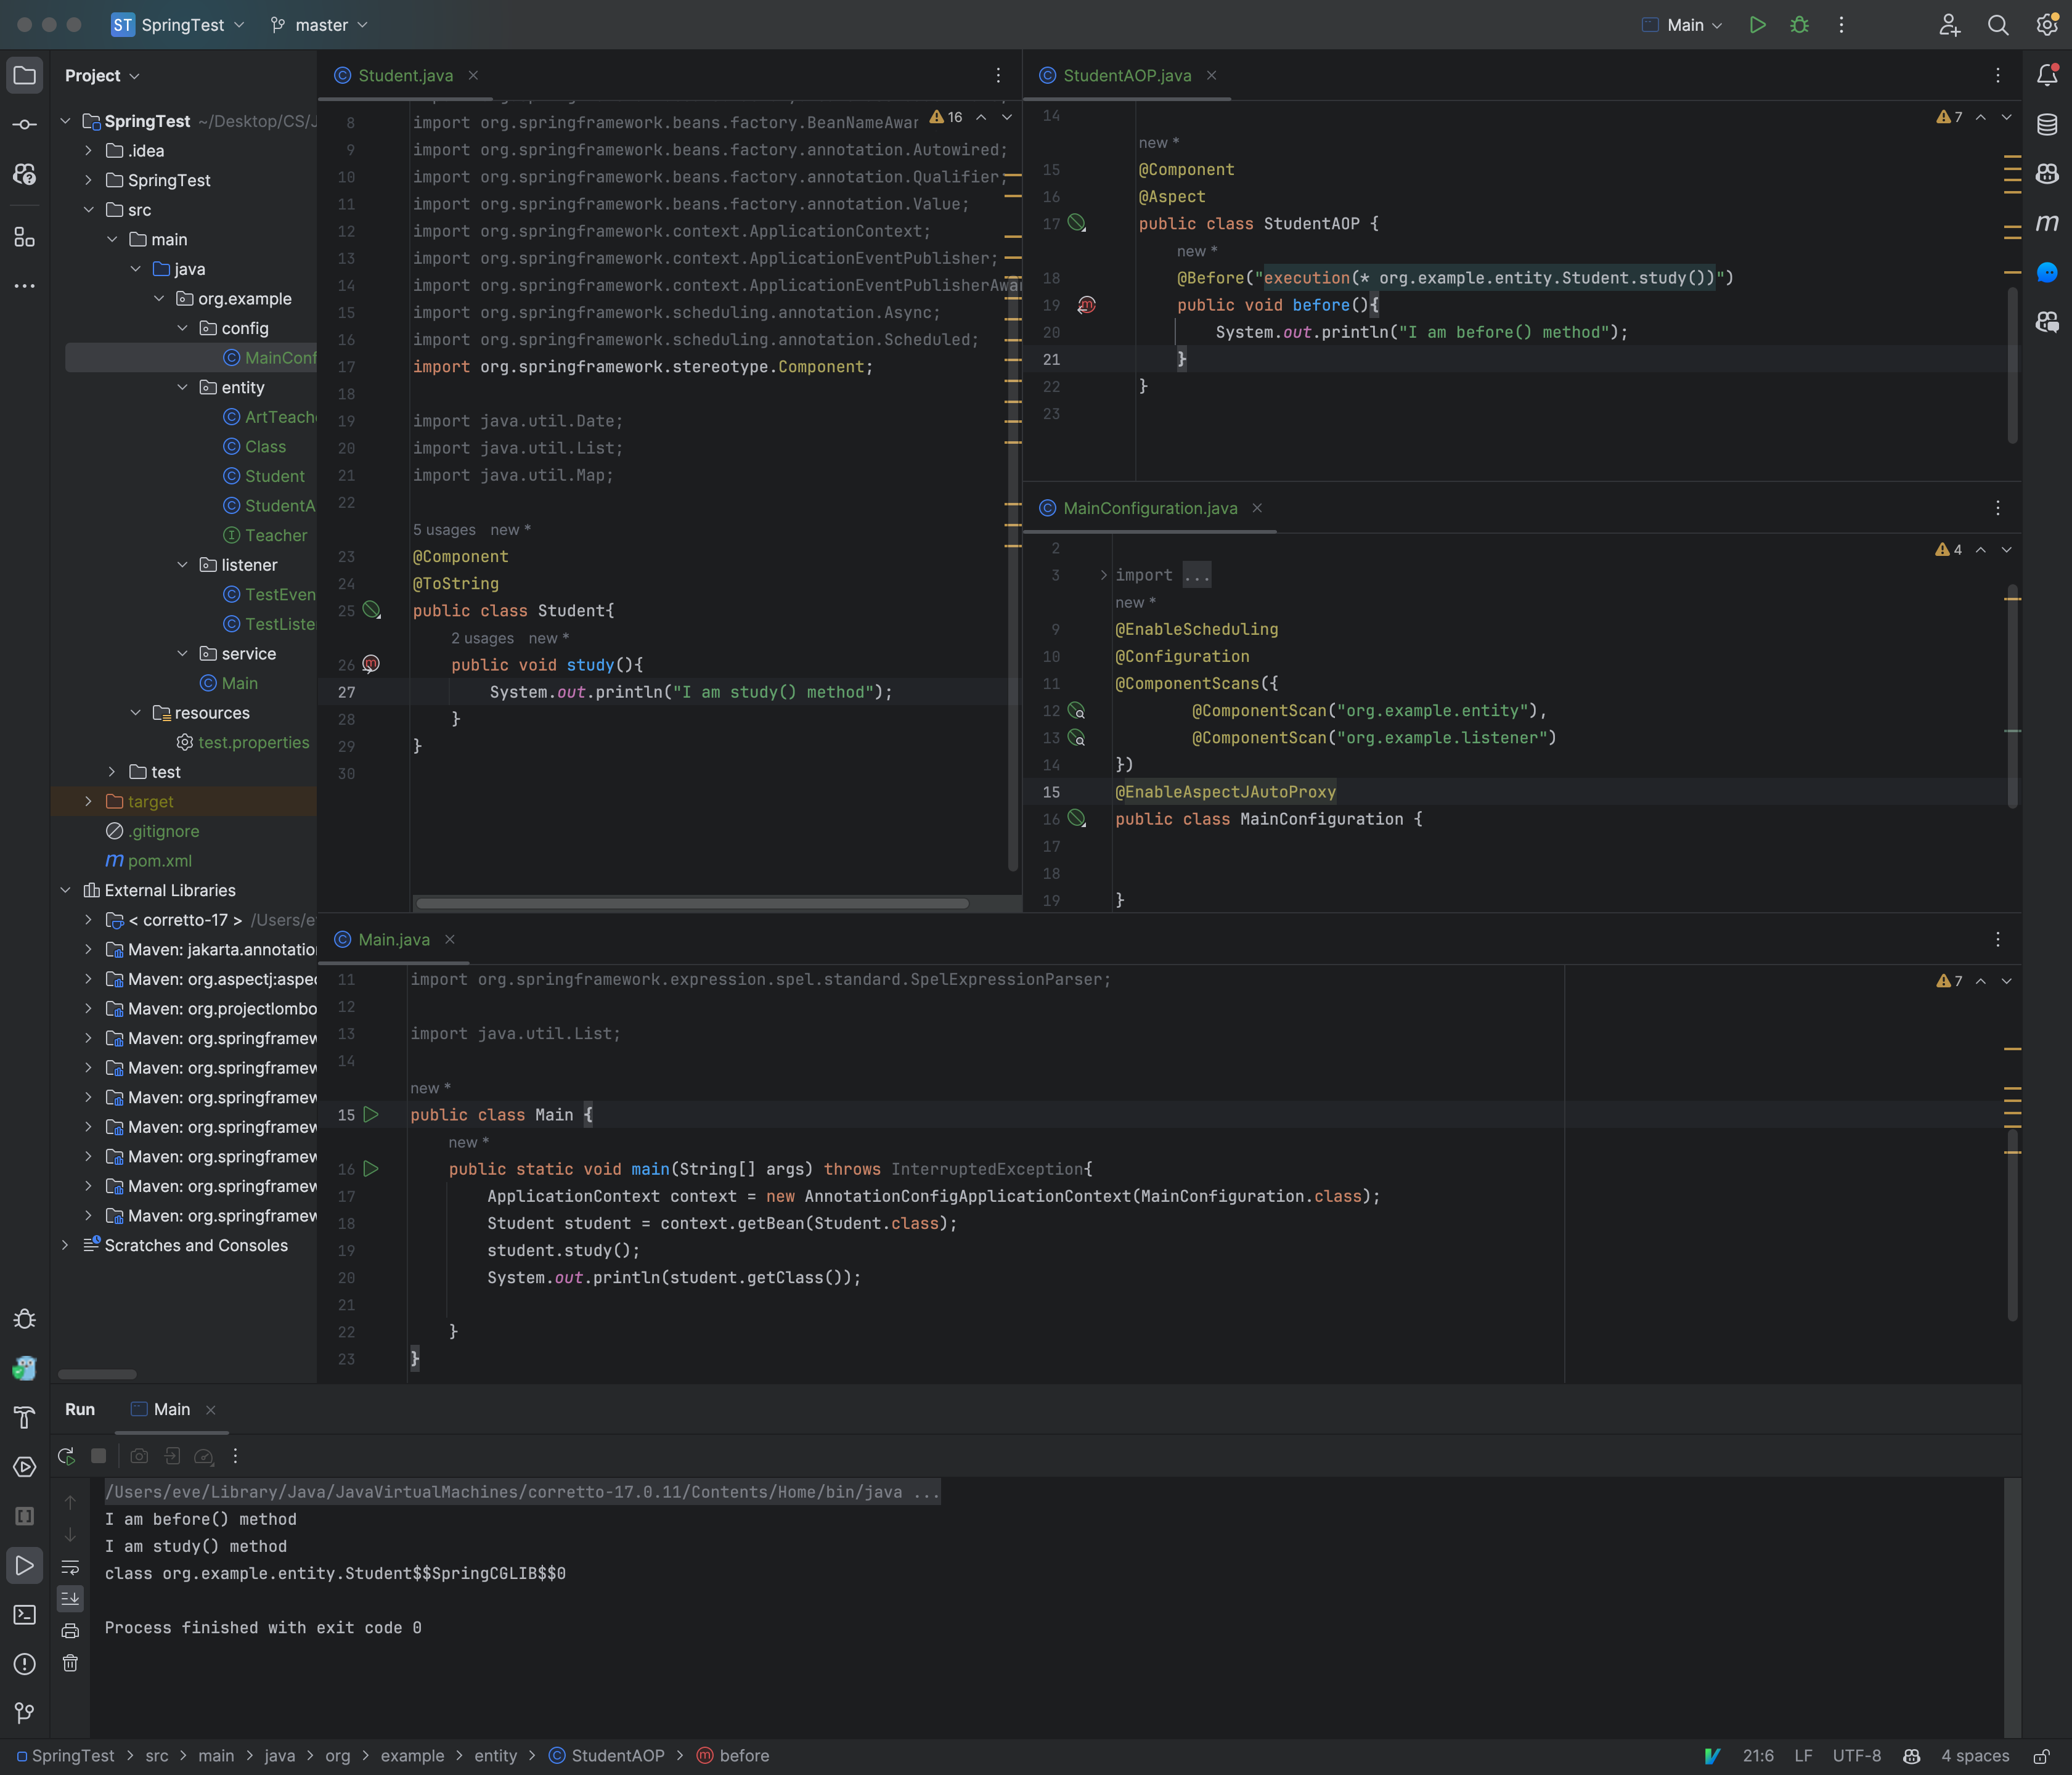The width and height of the screenshot is (2072, 1775).
Task: Open IDE settings gear
Action: pos(2046,25)
